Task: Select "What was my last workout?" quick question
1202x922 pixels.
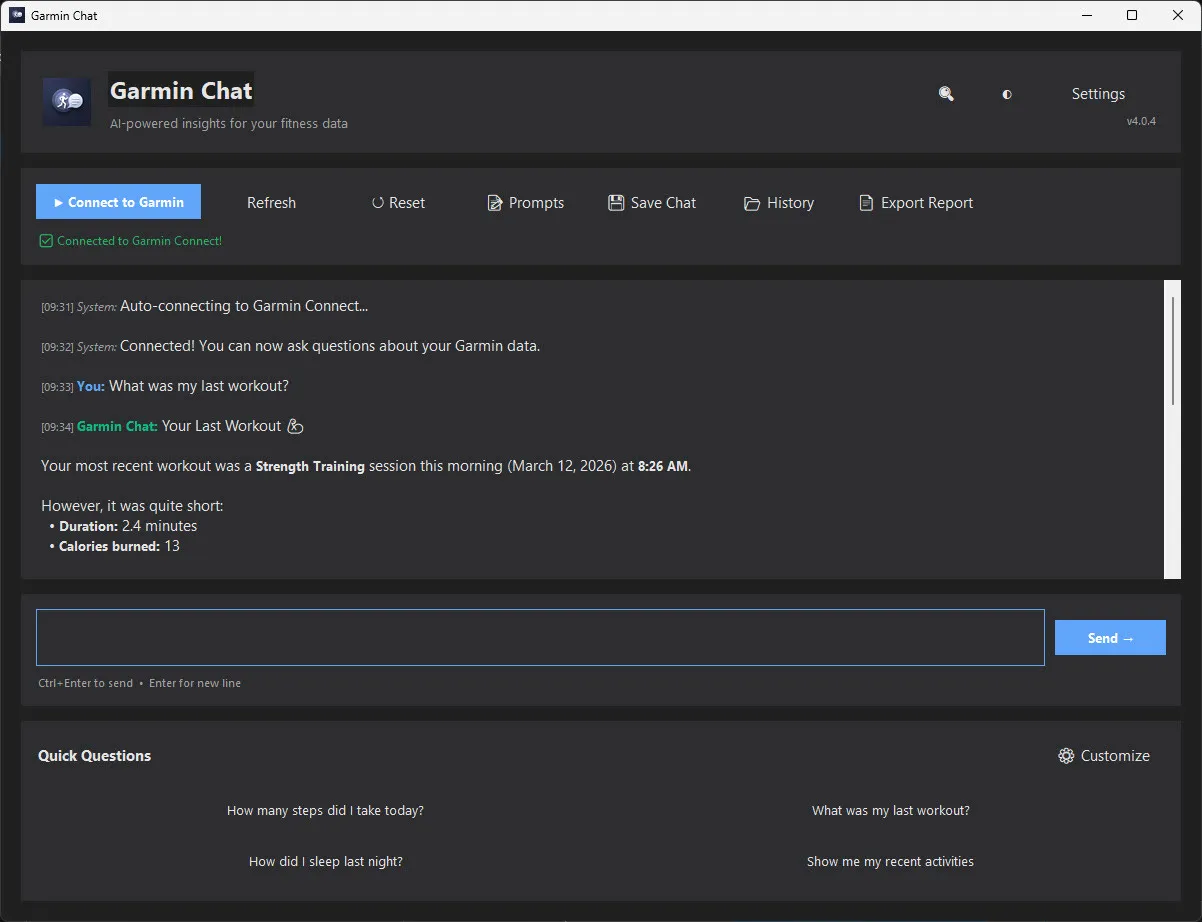Action: click(890, 811)
